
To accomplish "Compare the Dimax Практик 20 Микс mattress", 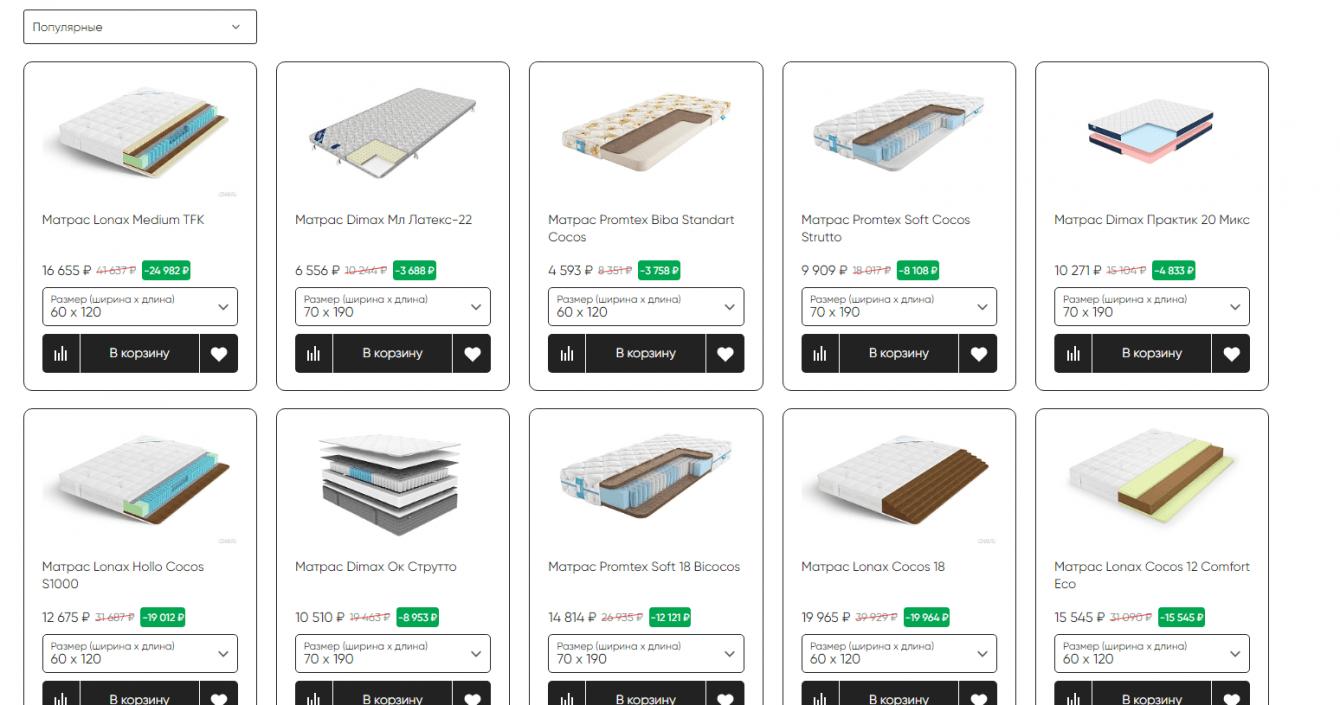I will 1073,353.
